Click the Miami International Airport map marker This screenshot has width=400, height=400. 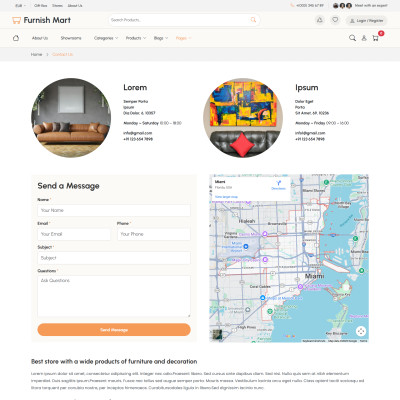click(246, 246)
